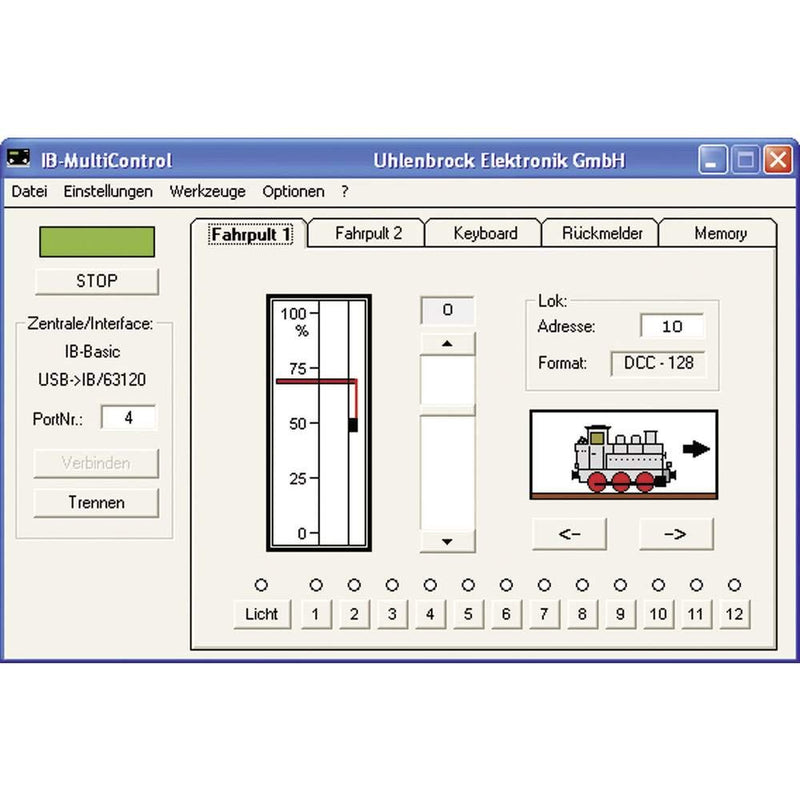Toggle function button 10

click(658, 614)
